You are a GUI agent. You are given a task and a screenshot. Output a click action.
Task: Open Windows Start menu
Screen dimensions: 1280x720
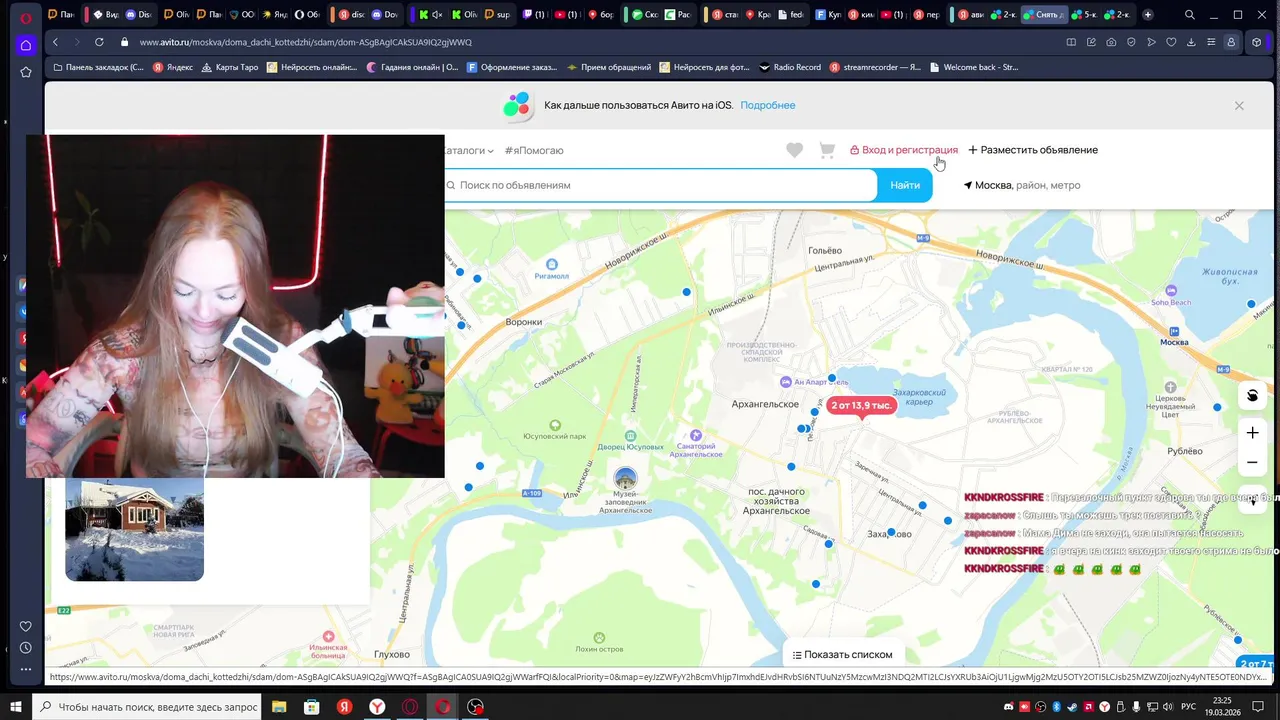(x=16, y=707)
